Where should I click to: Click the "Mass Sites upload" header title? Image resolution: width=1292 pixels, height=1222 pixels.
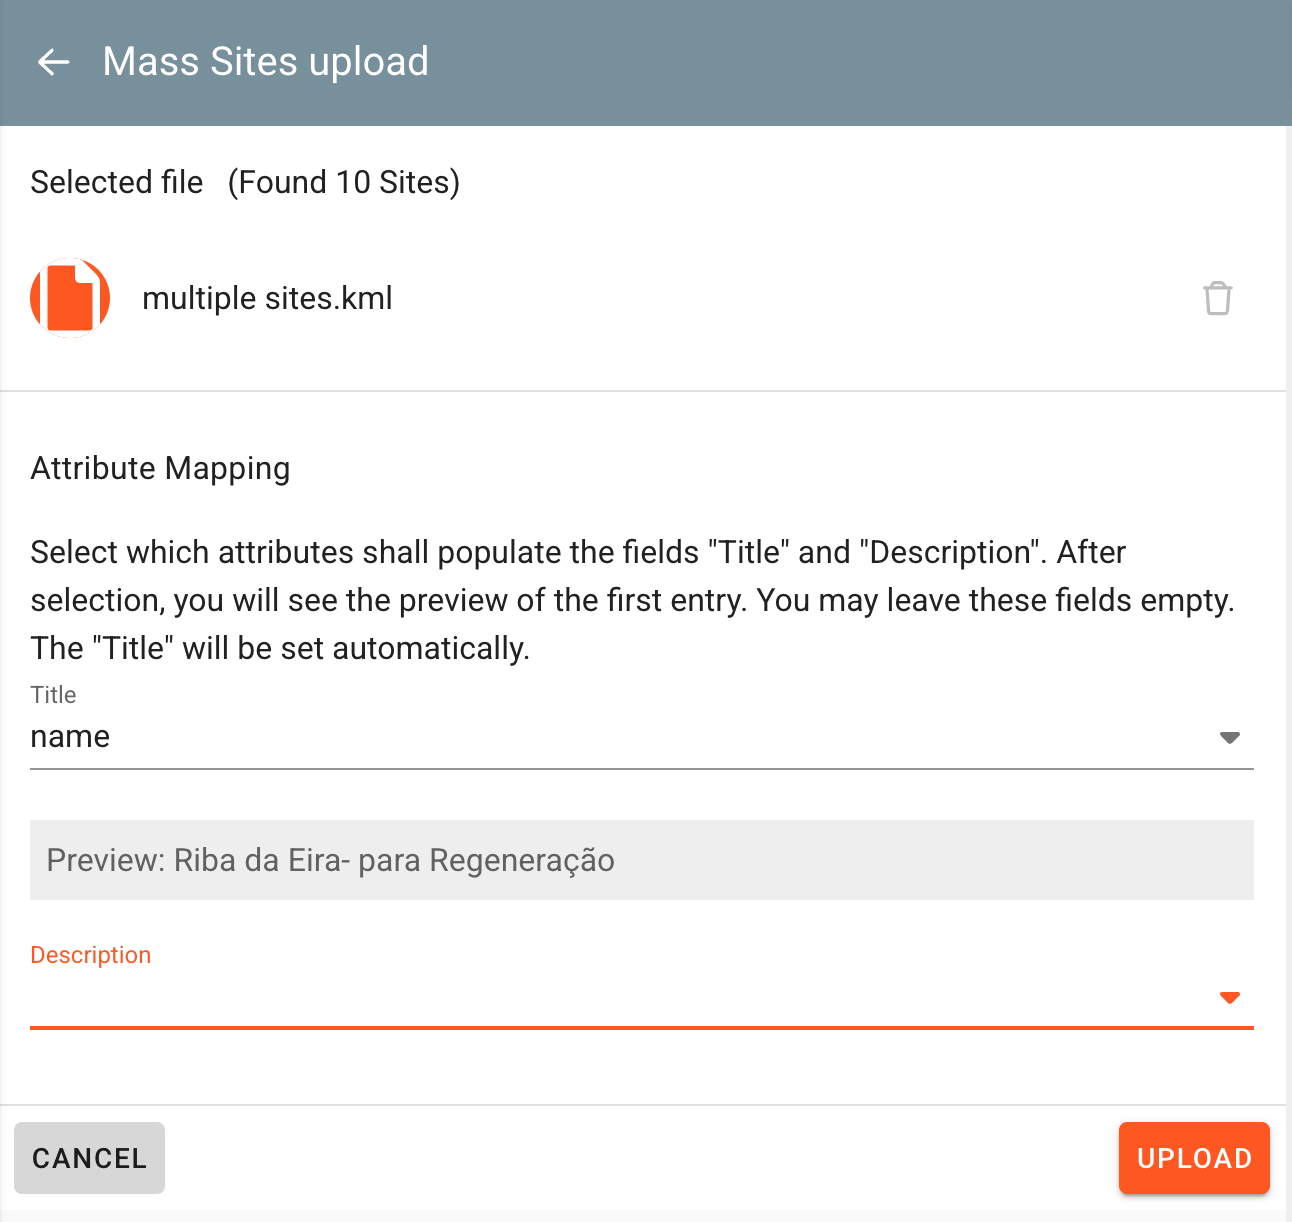pos(266,62)
